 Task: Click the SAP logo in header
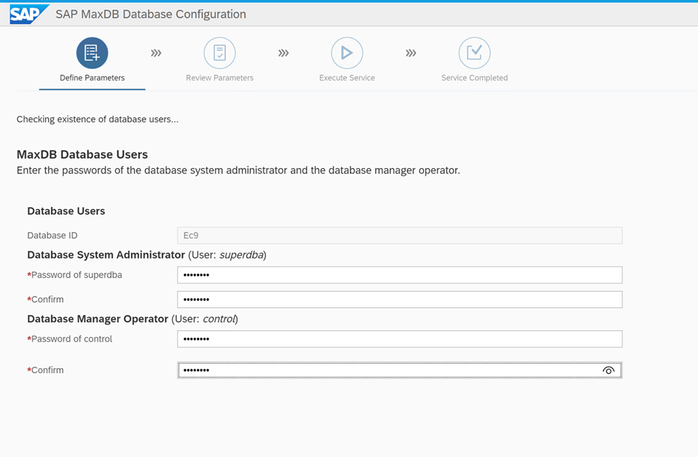28,14
